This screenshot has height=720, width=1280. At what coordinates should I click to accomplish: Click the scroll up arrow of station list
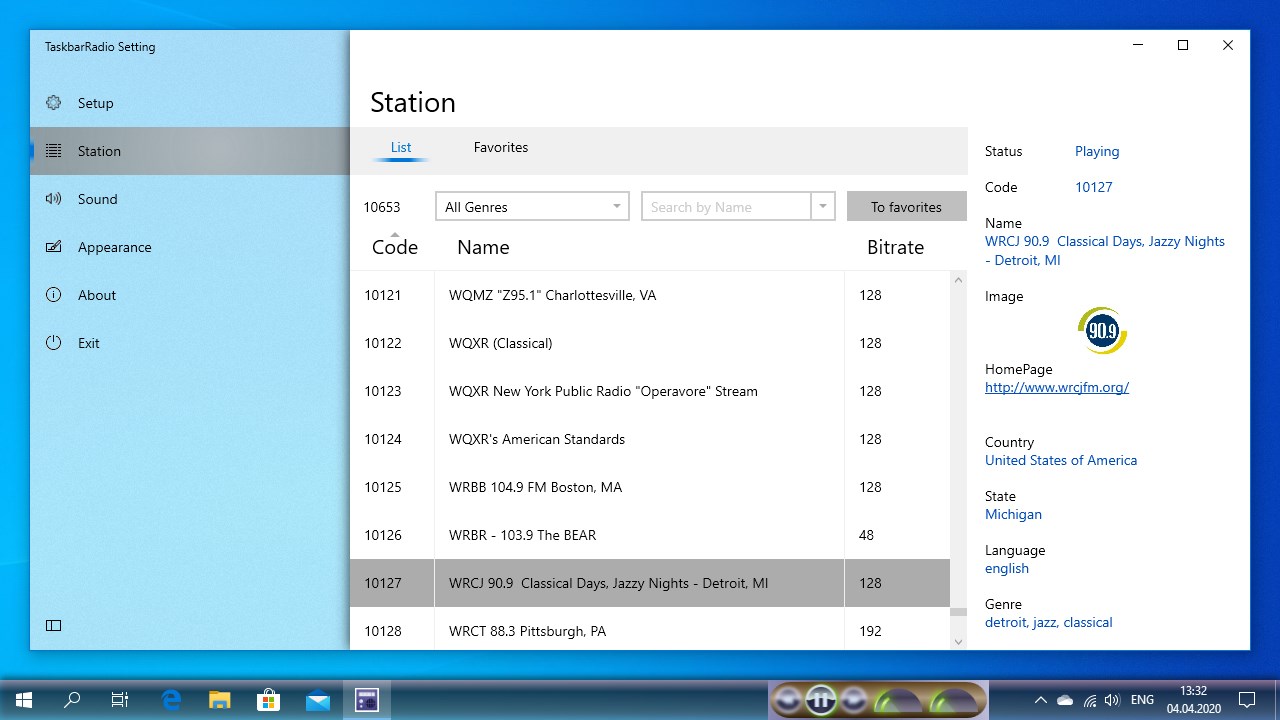959,280
